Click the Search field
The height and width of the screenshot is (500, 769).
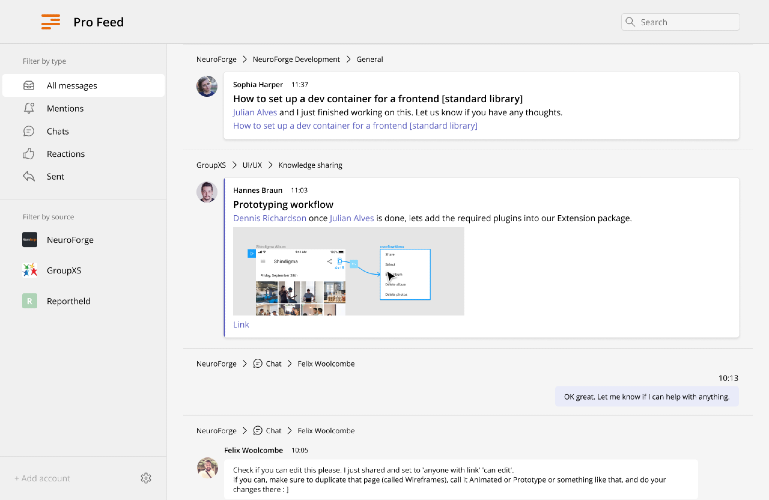[680, 22]
